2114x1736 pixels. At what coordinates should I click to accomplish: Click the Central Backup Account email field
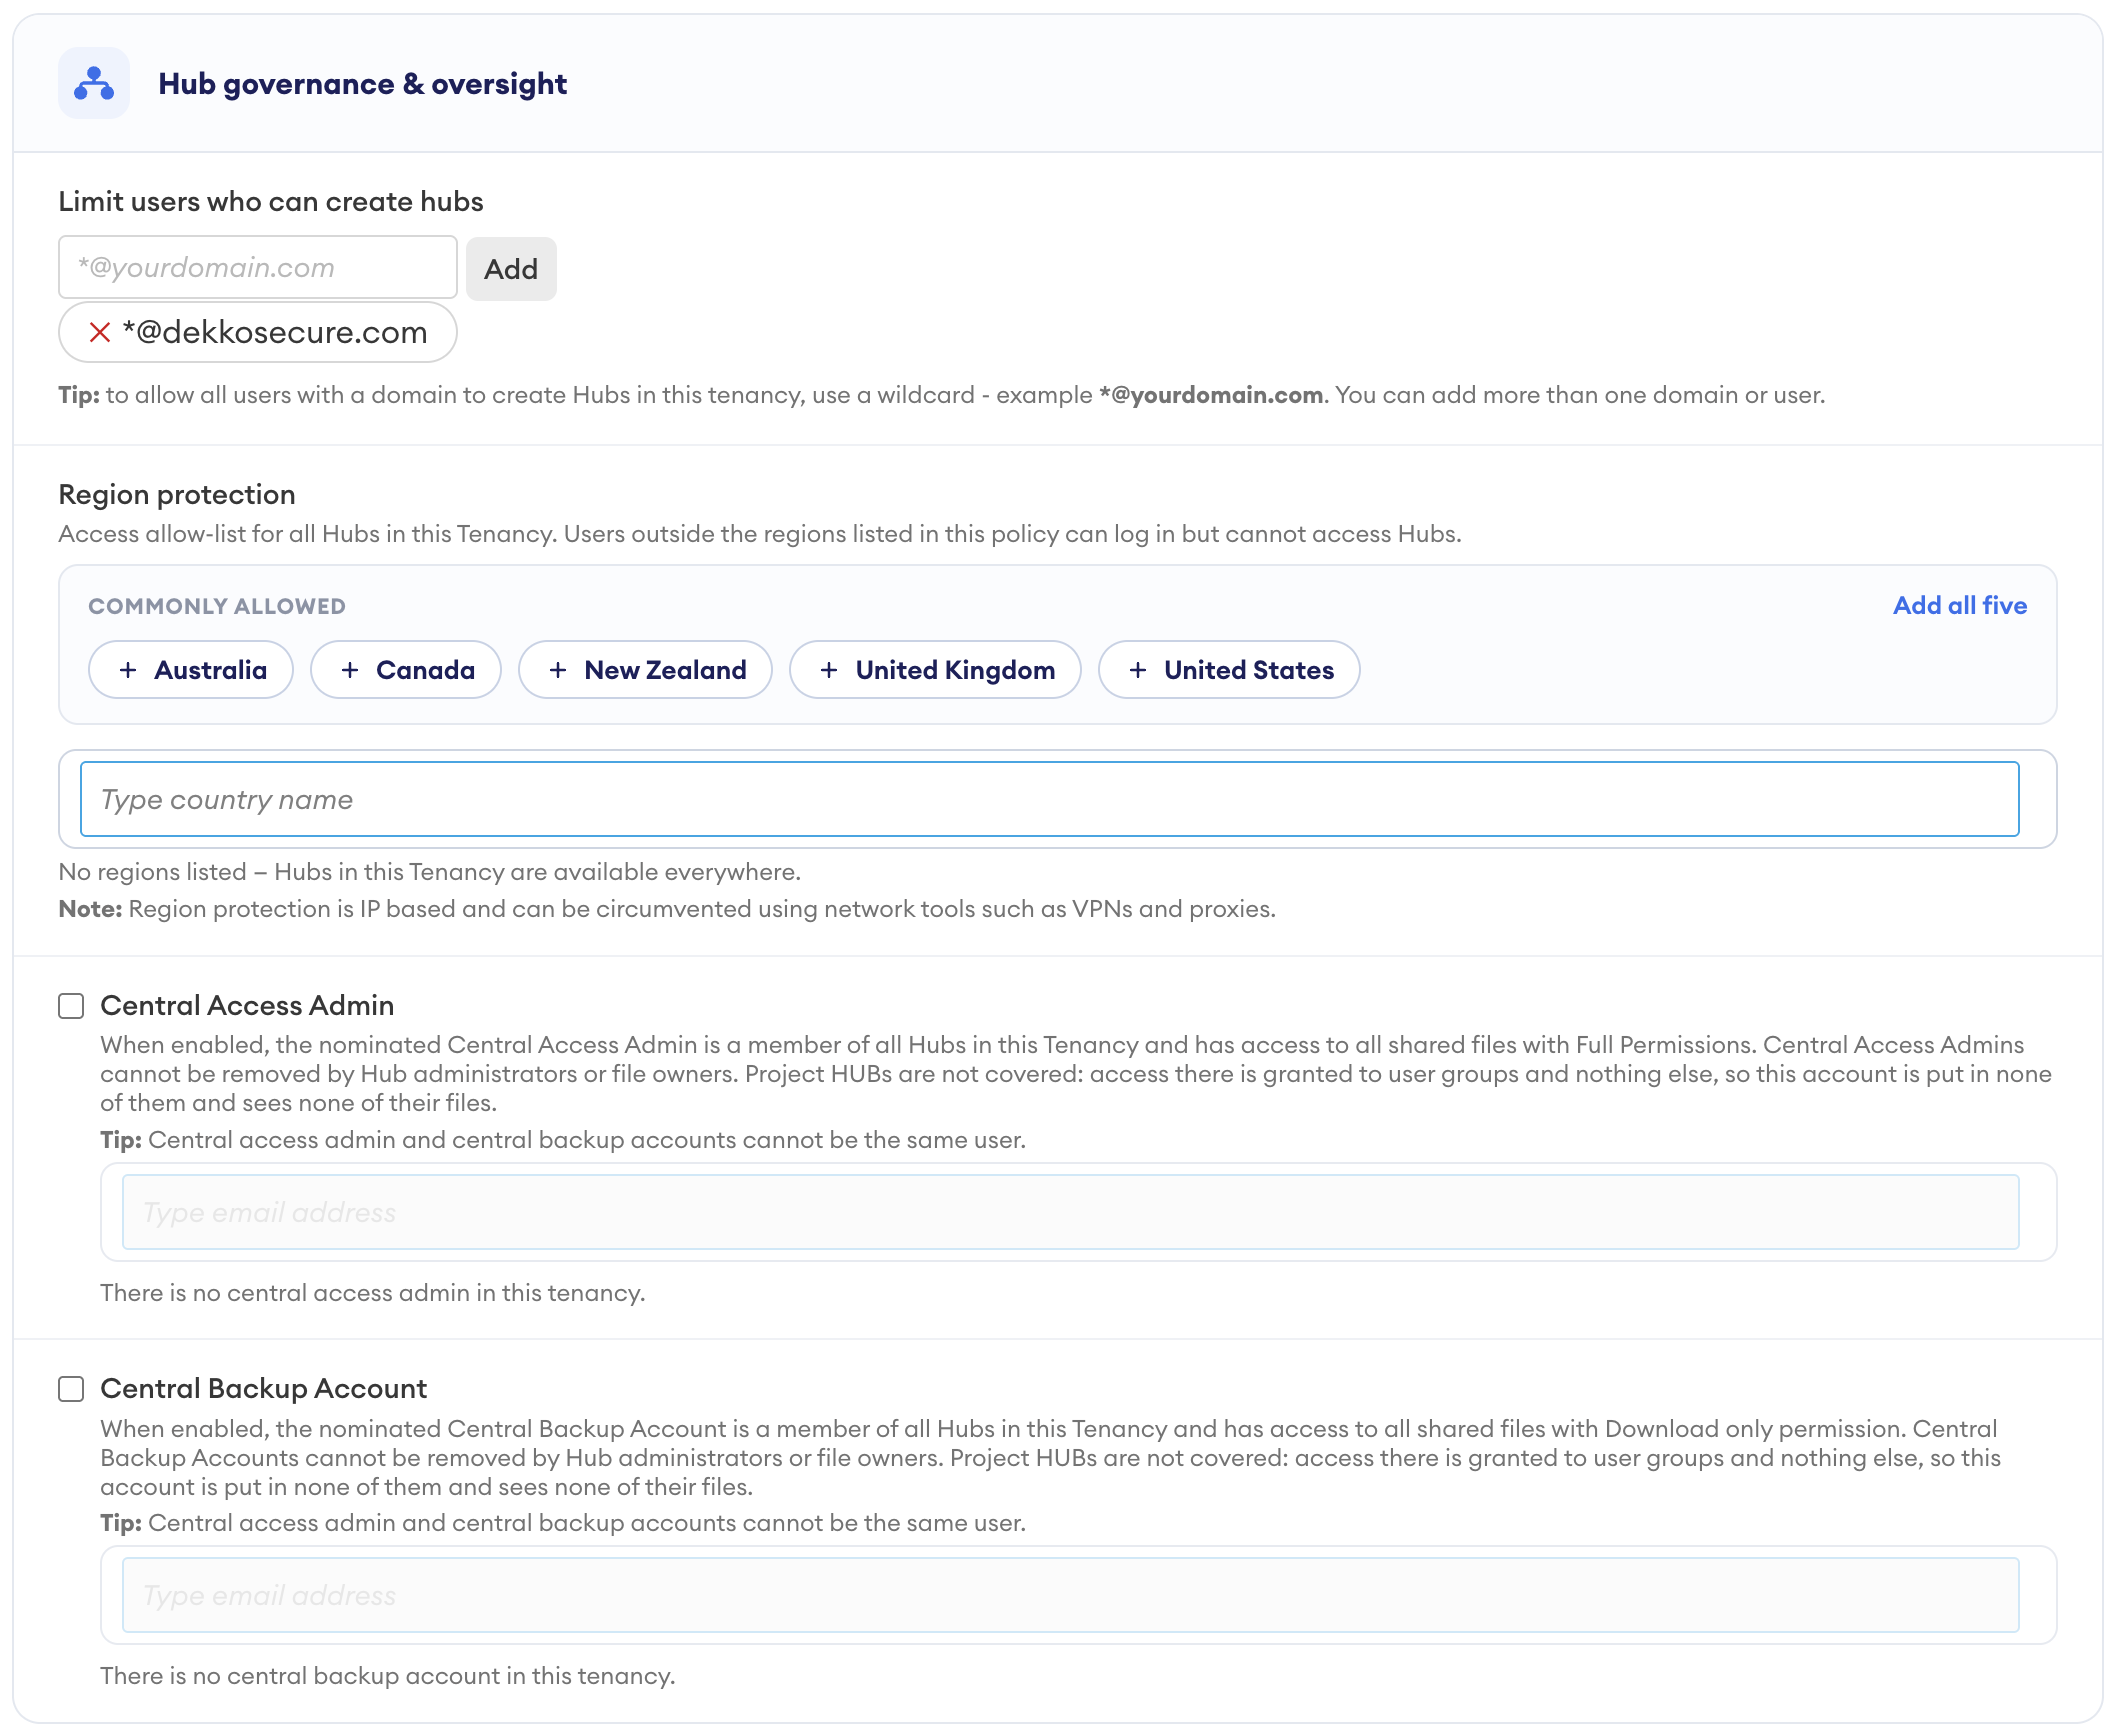(1071, 1596)
